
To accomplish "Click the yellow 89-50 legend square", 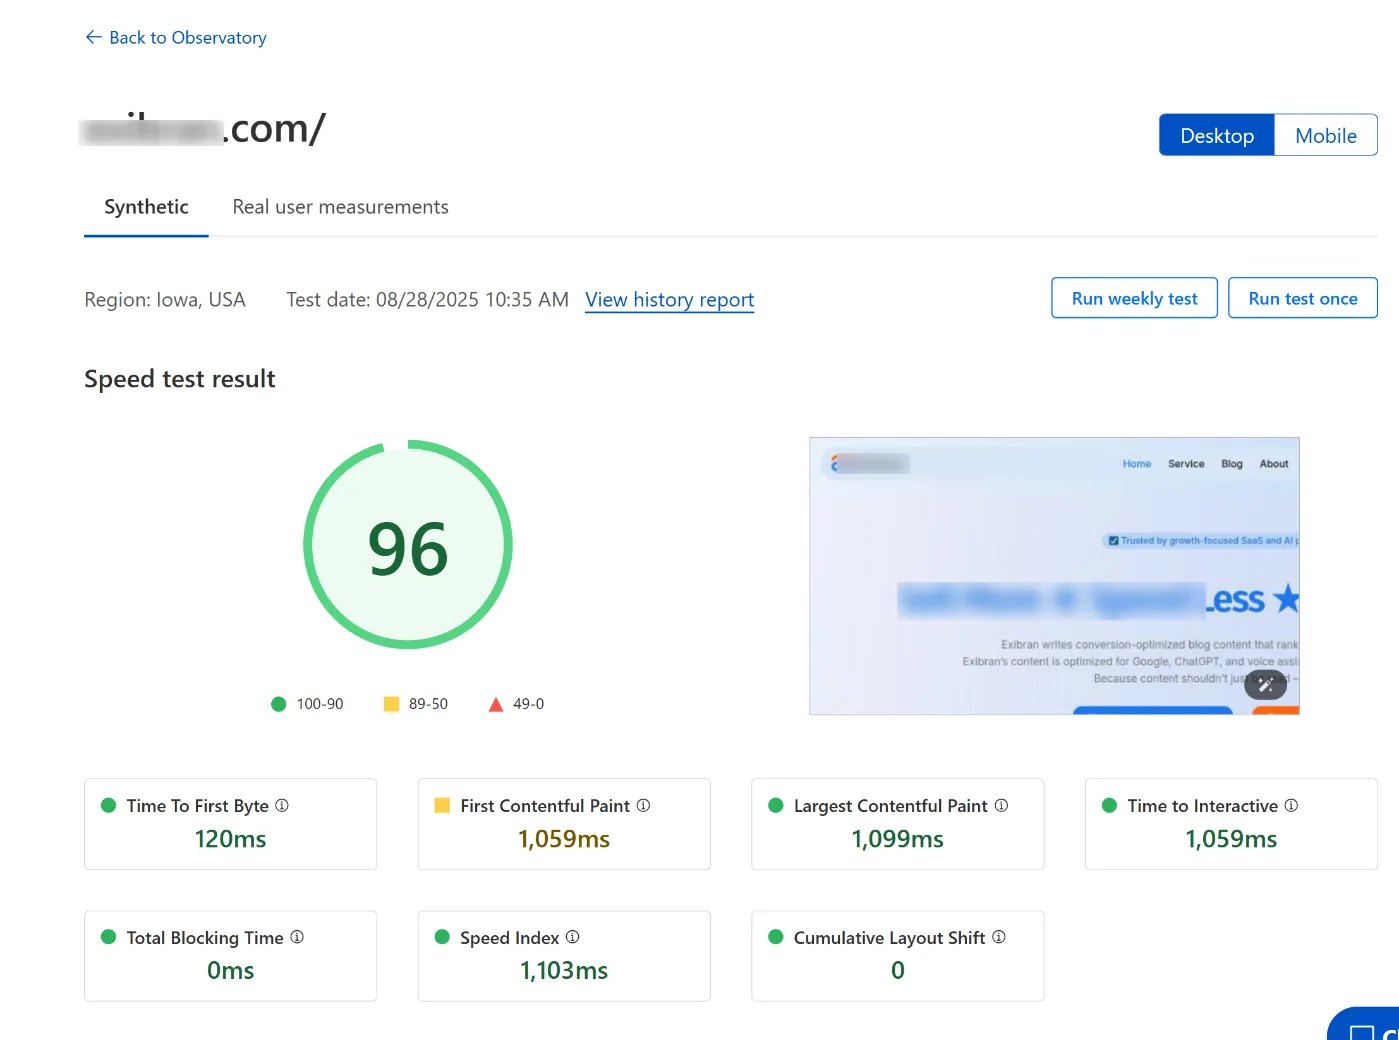I will pos(392,703).
